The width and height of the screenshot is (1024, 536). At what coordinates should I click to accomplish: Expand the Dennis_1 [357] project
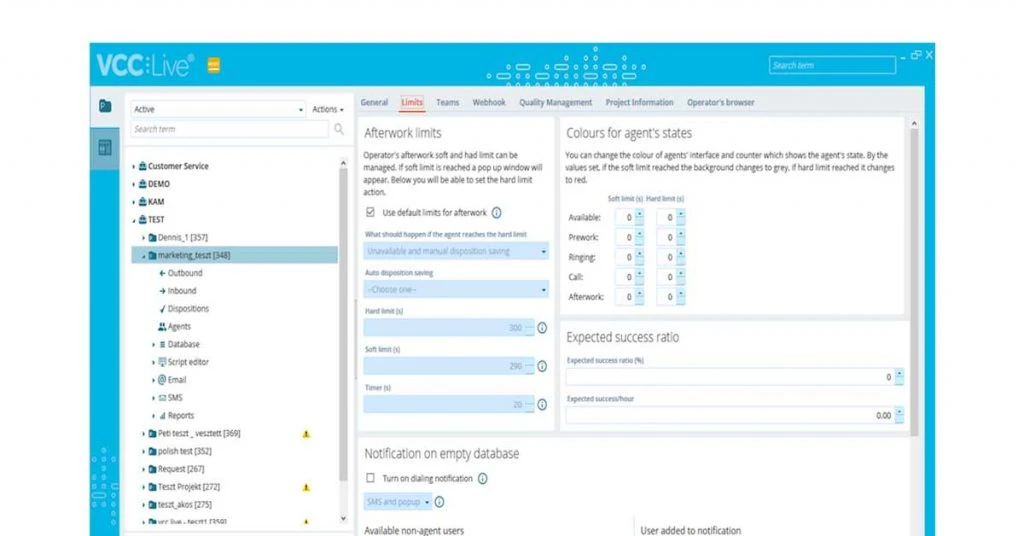coord(144,238)
